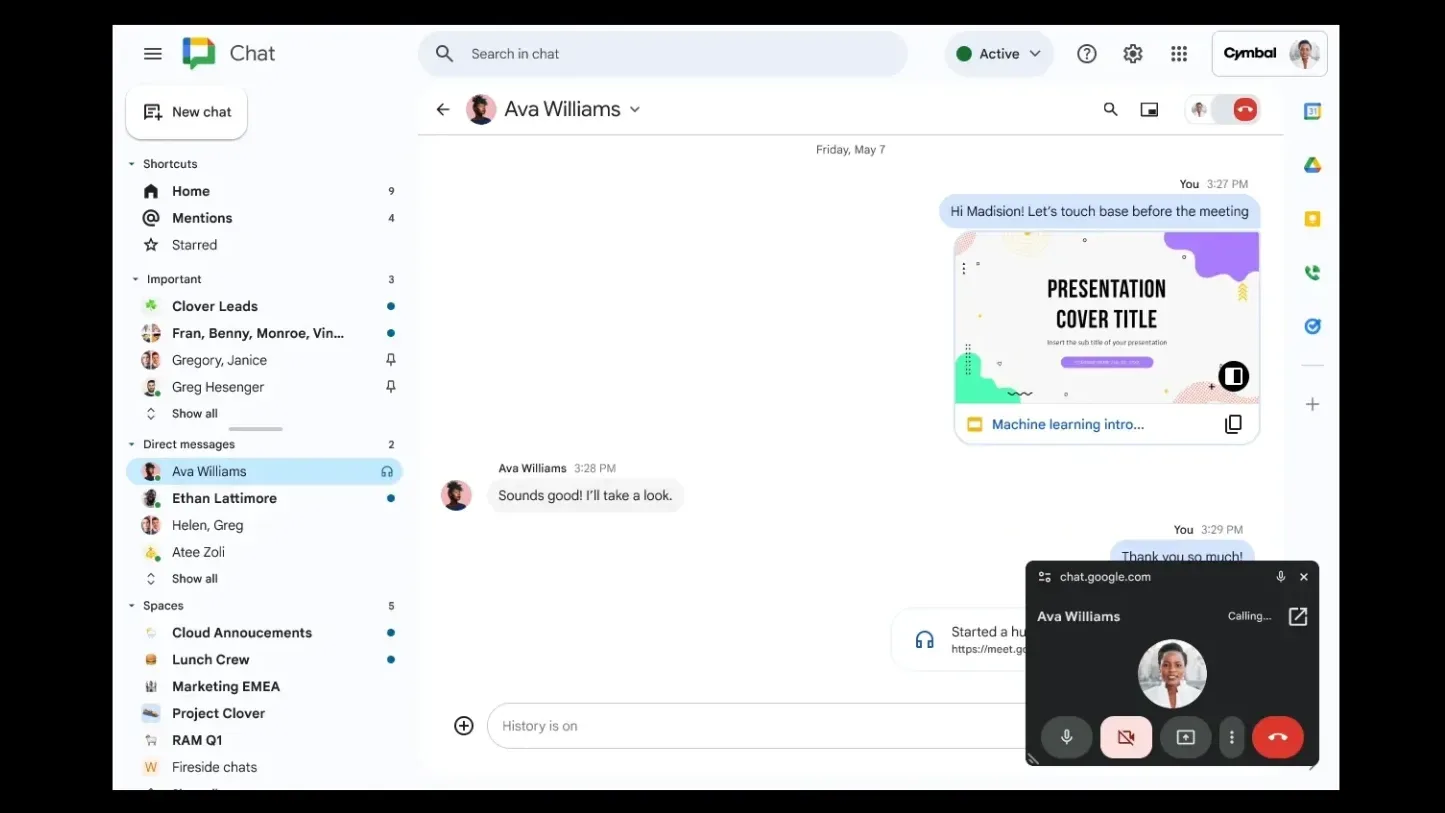1445x813 pixels.
Task: Open the call in a new window
Action: (1298, 617)
